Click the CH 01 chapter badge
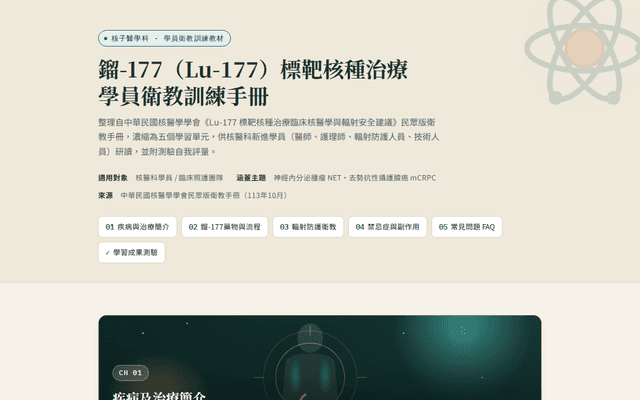The image size is (640, 400). pos(131,373)
